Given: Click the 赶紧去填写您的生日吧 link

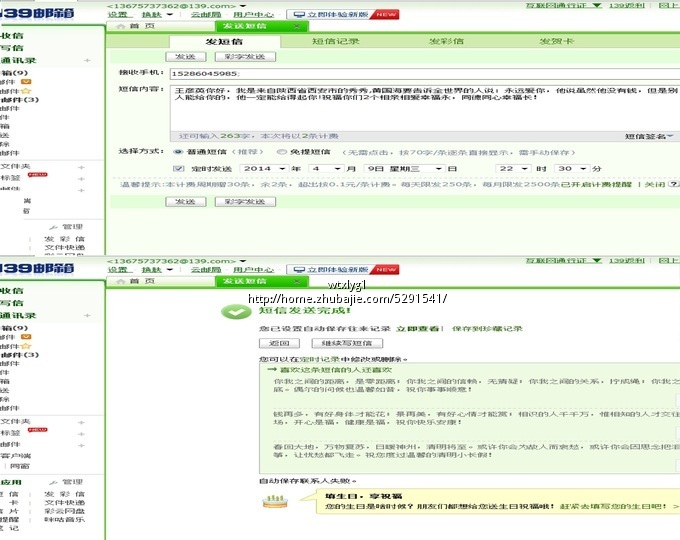Looking at the screenshot, I should [x=613, y=506].
